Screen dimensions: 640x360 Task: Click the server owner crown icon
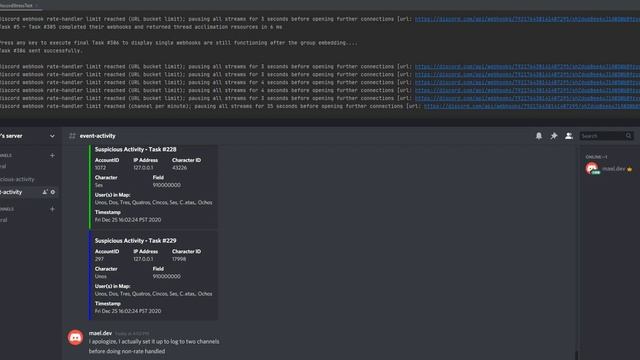coord(629,169)
